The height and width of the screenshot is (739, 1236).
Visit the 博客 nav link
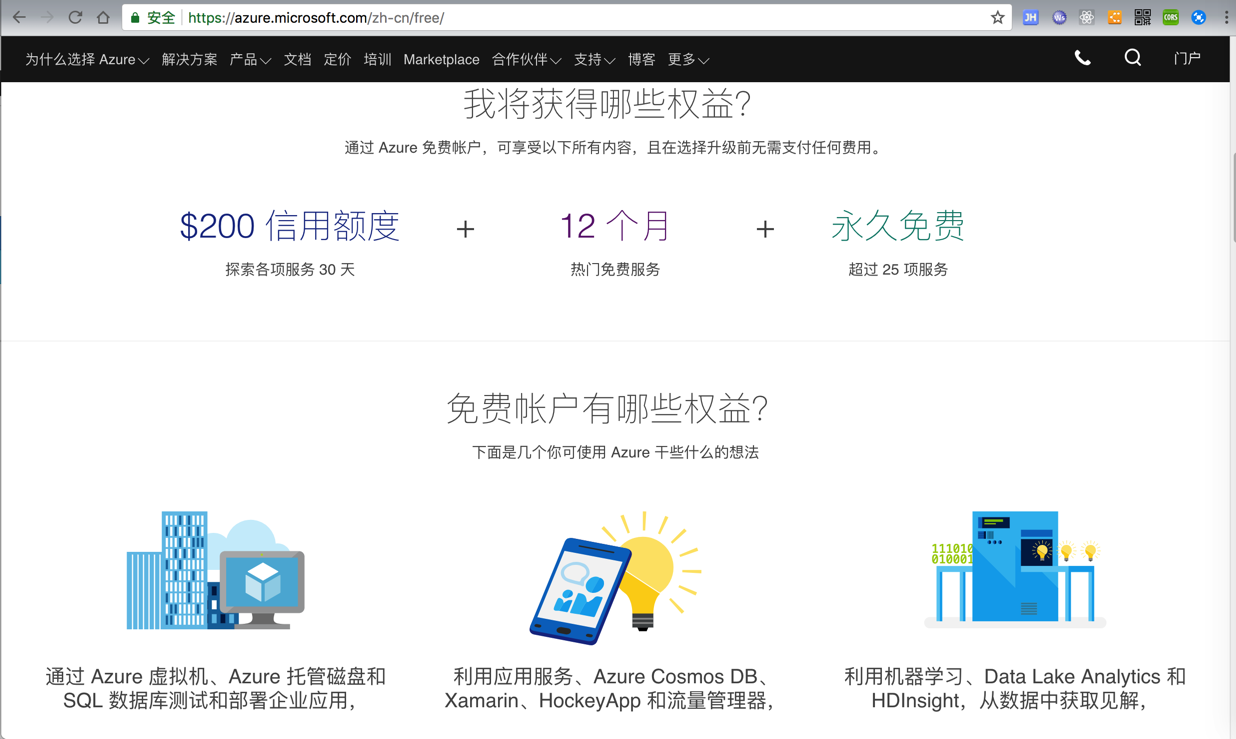(641, 60)
